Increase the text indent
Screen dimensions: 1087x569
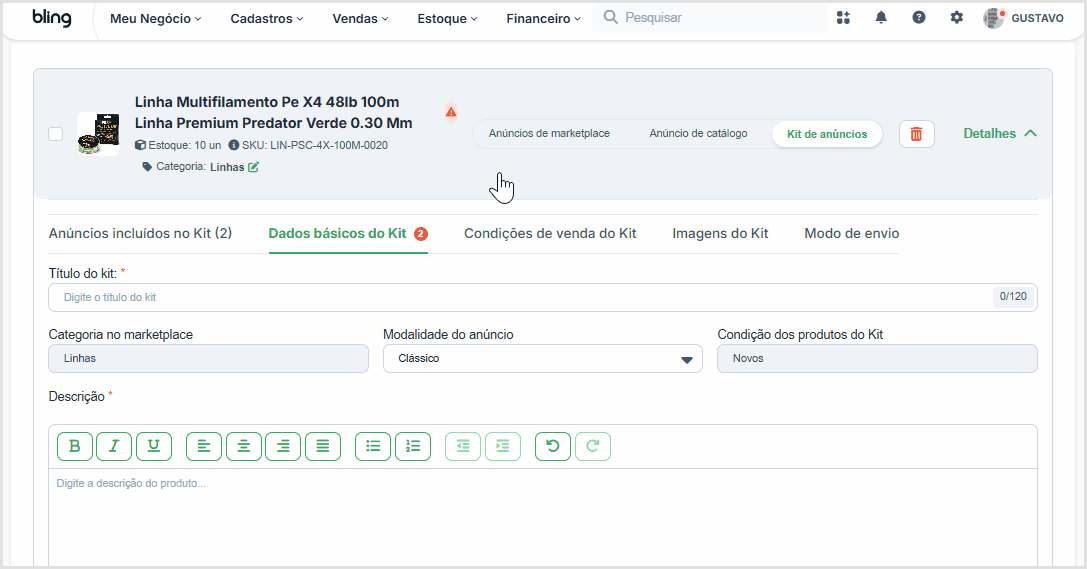(x=503, y=446)
